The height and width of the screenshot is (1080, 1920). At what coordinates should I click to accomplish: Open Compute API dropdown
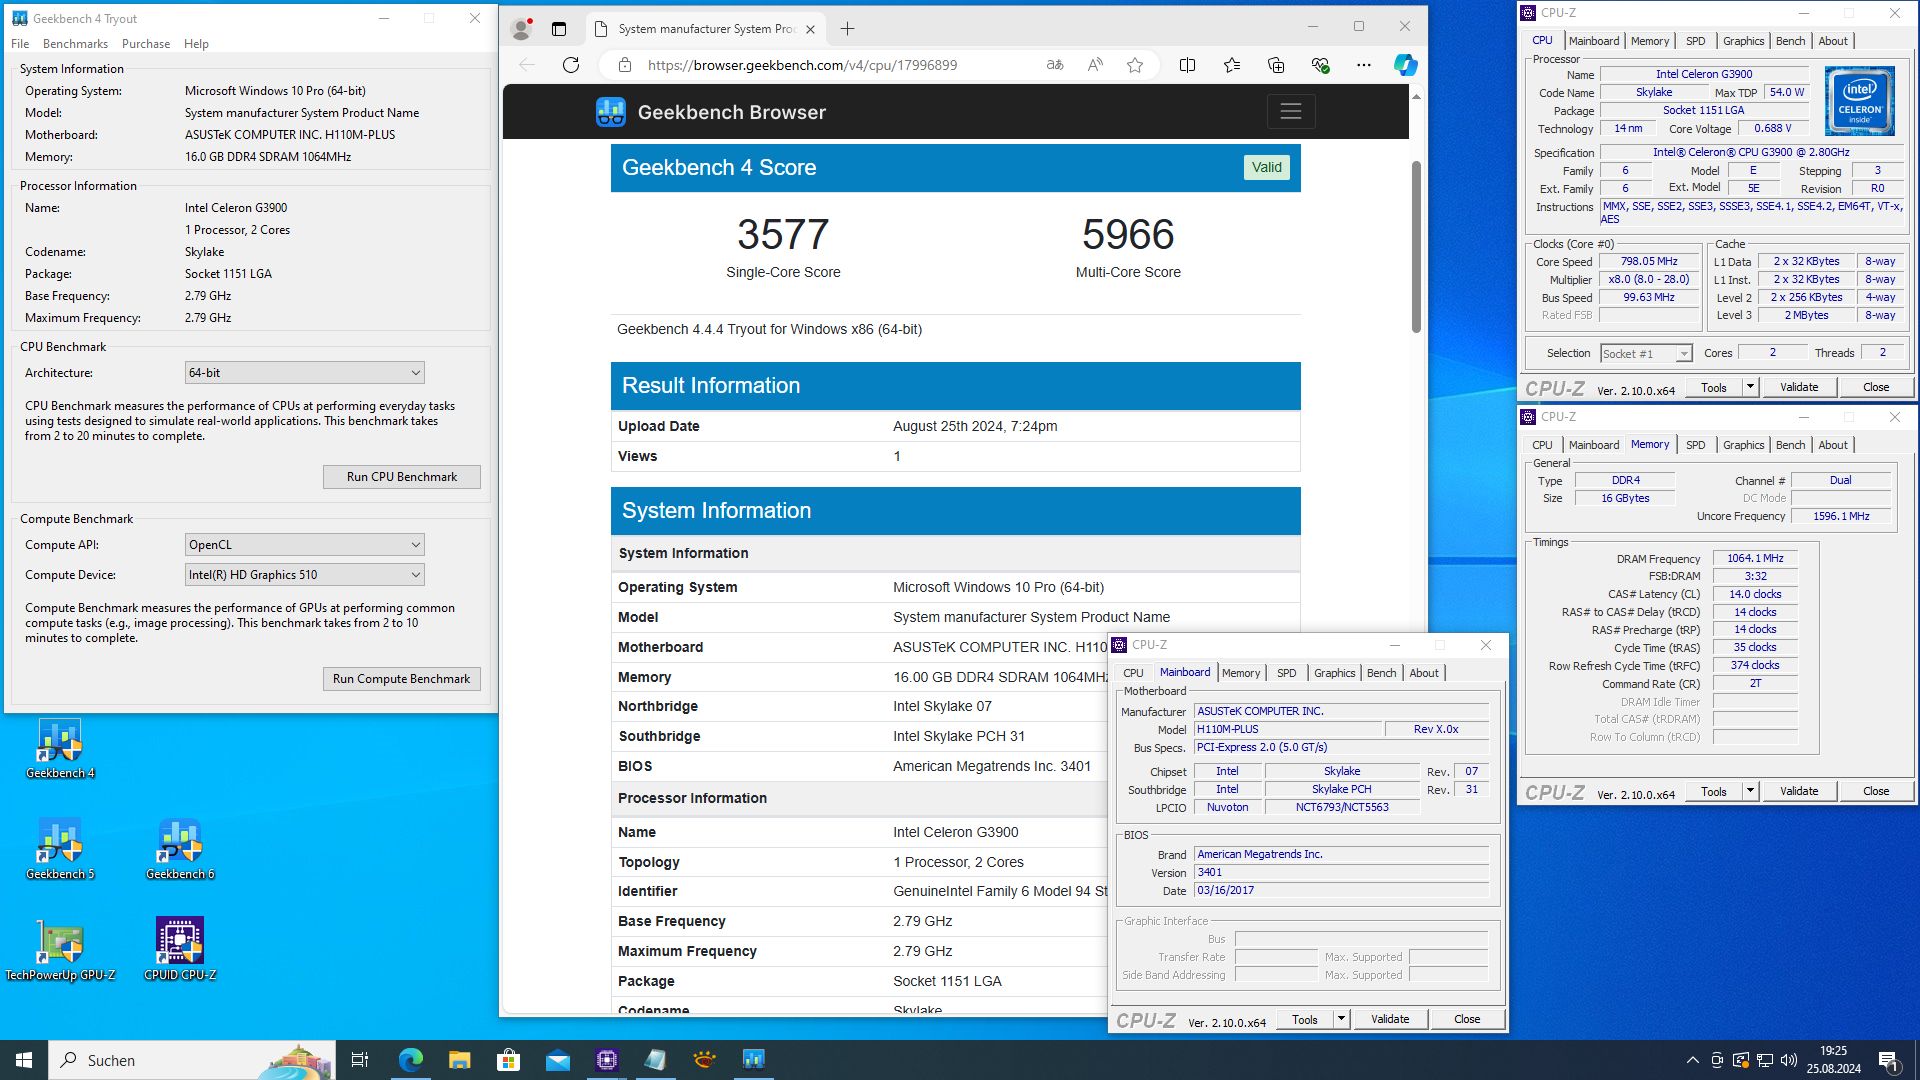point(305,545)
